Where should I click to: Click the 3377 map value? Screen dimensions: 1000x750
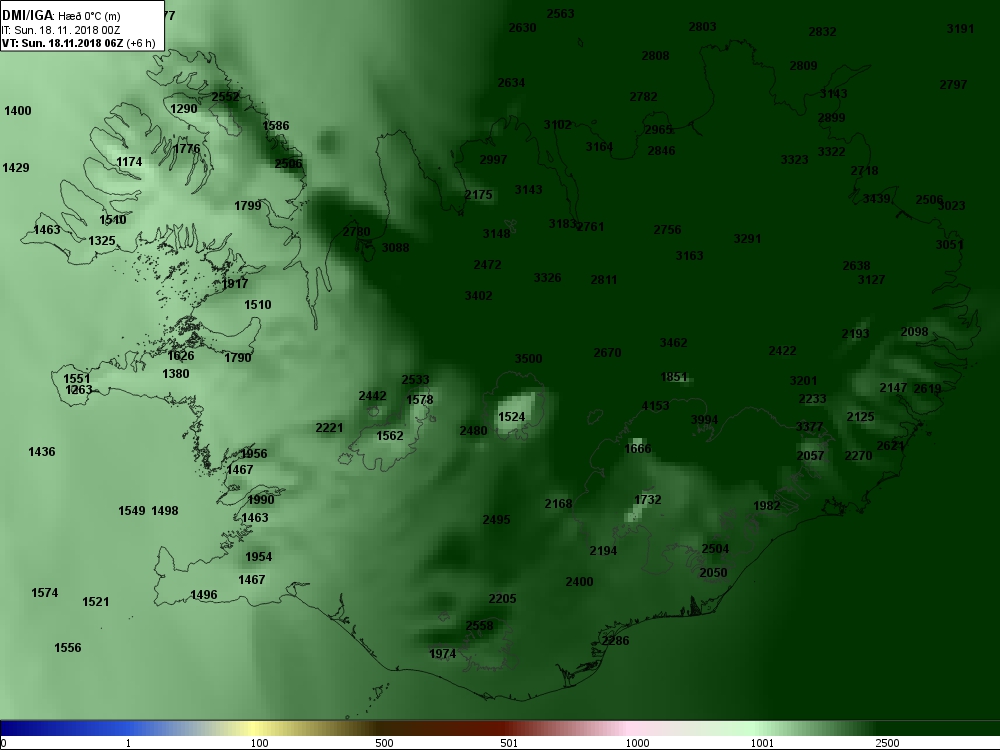pos(809,426)
